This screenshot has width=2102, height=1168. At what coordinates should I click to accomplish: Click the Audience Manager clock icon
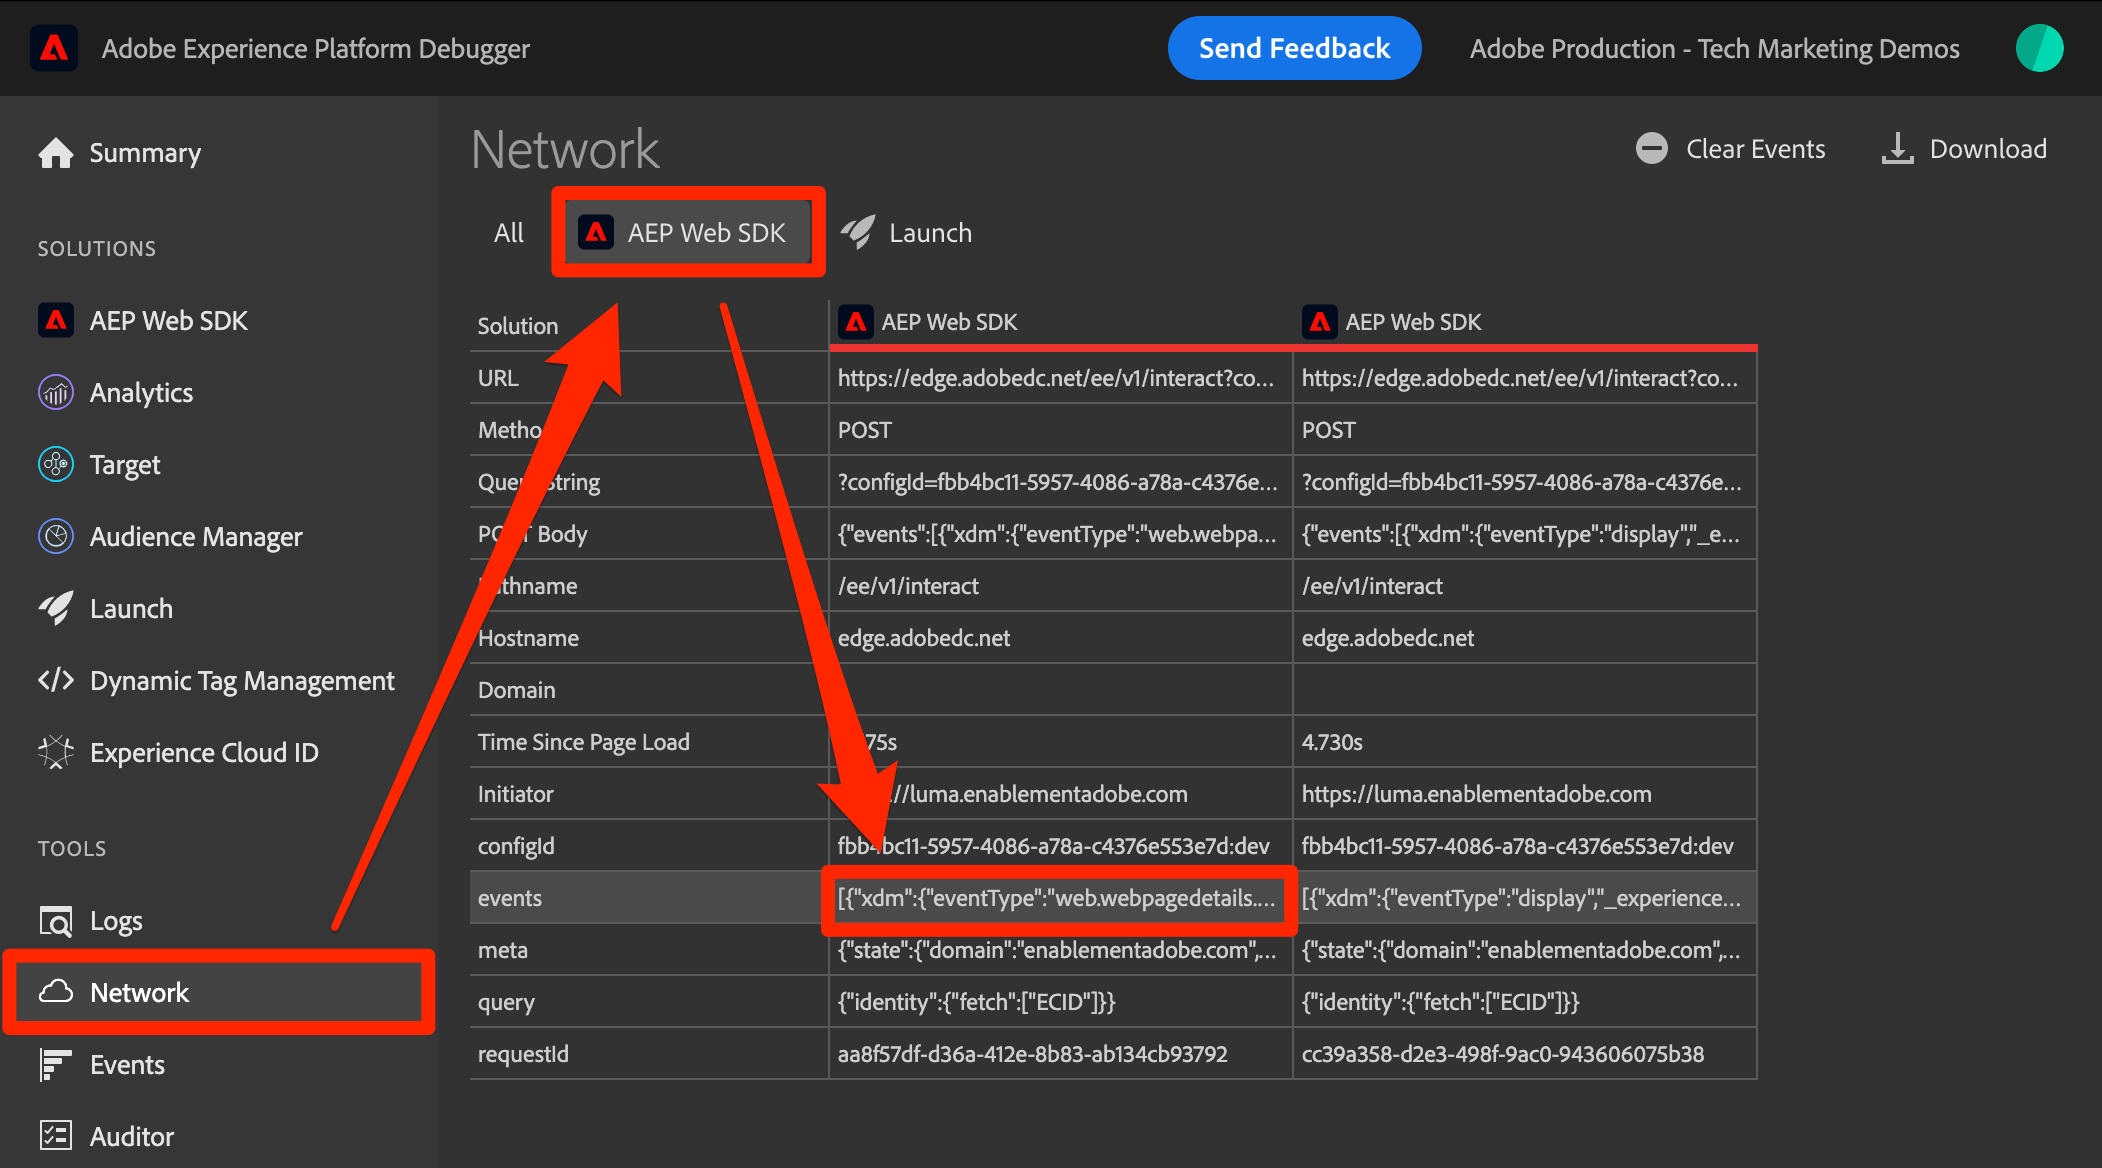point(56,537)
